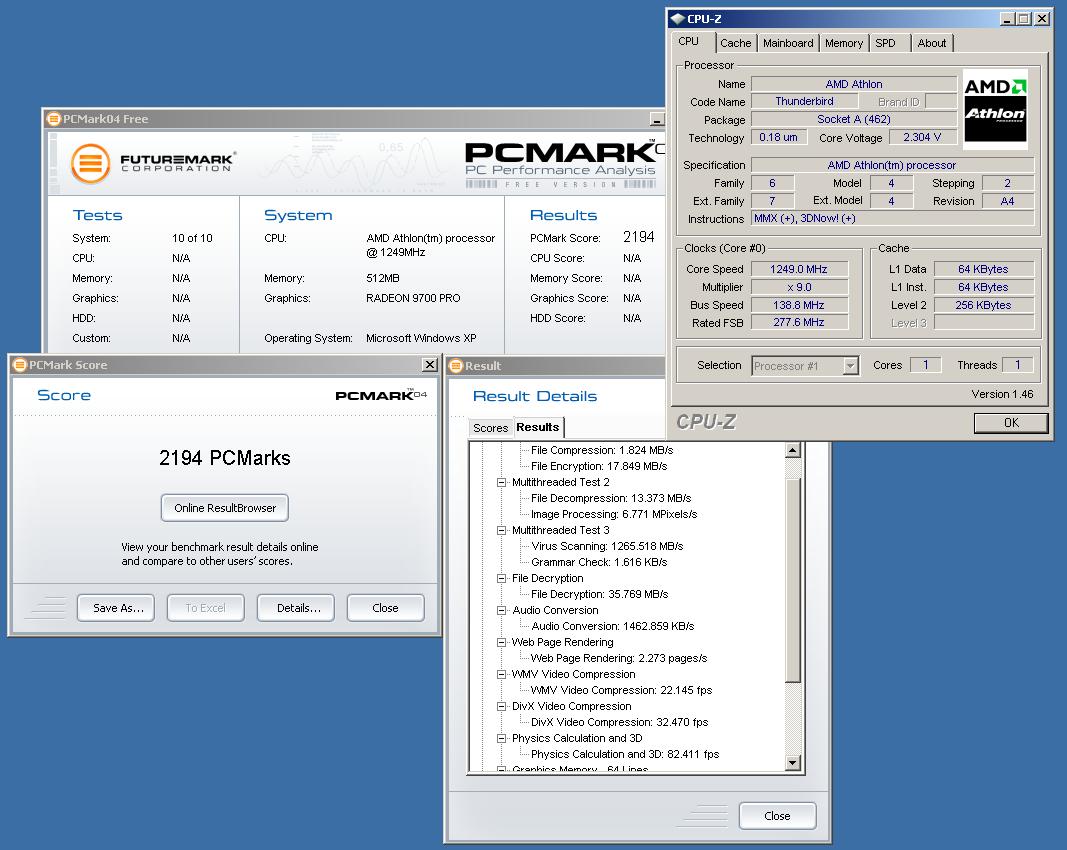Click the Technology 0.18 um field
Screen dimensions: 1067x850
click(778, 137)
